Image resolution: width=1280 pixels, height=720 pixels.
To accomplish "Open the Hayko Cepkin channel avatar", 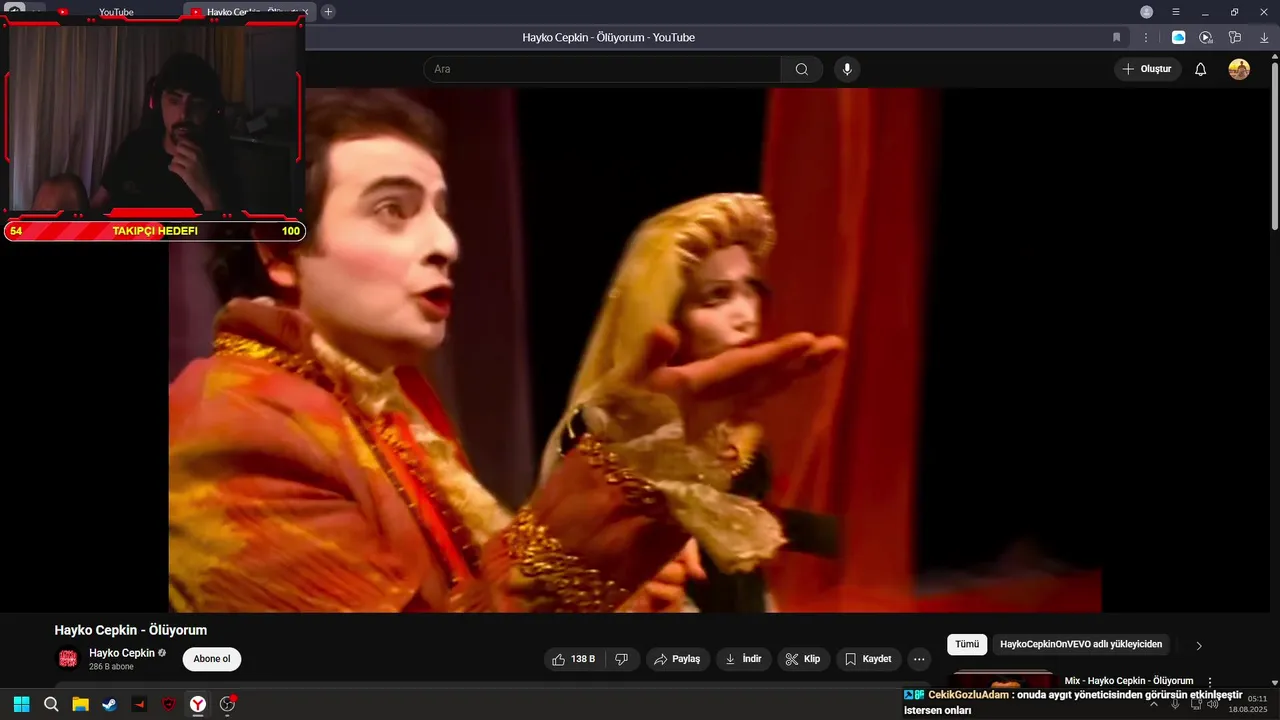I will 68,658.
